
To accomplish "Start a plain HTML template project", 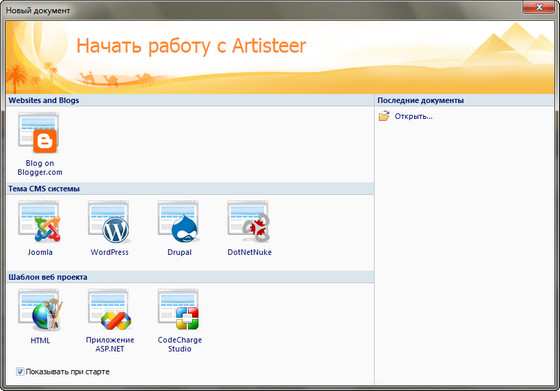I will [x=40, y=309].
